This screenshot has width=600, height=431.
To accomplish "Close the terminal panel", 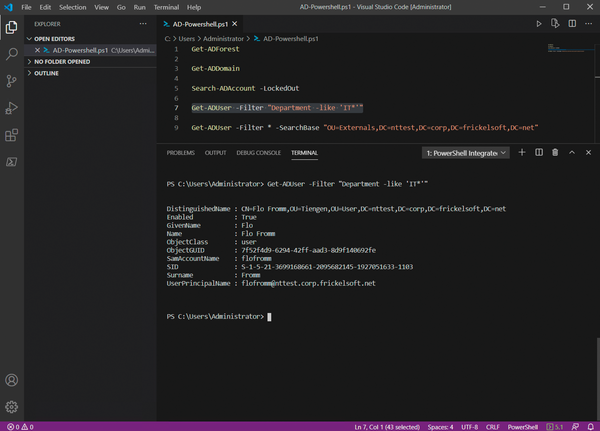I will 589,153.
